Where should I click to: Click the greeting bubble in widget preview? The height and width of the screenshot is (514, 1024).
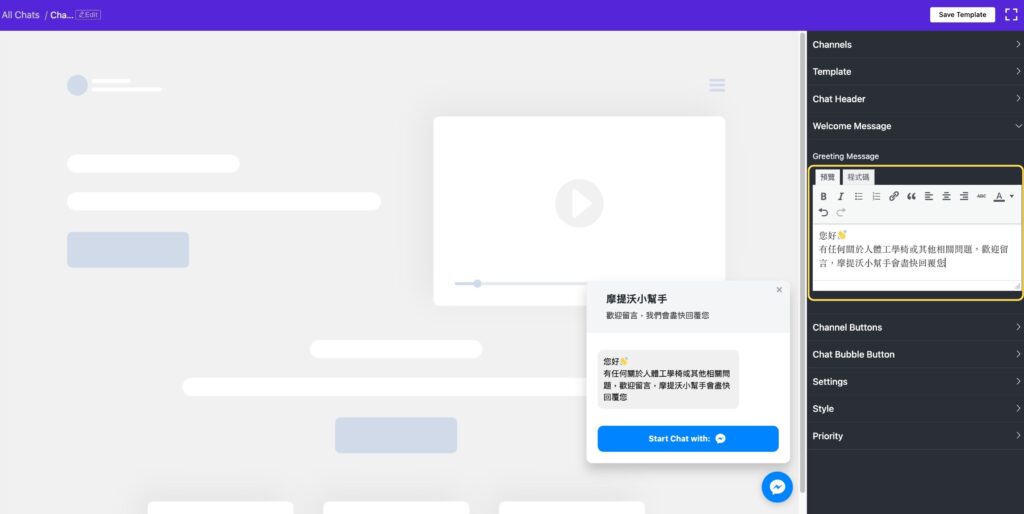(x=668, y=379)
